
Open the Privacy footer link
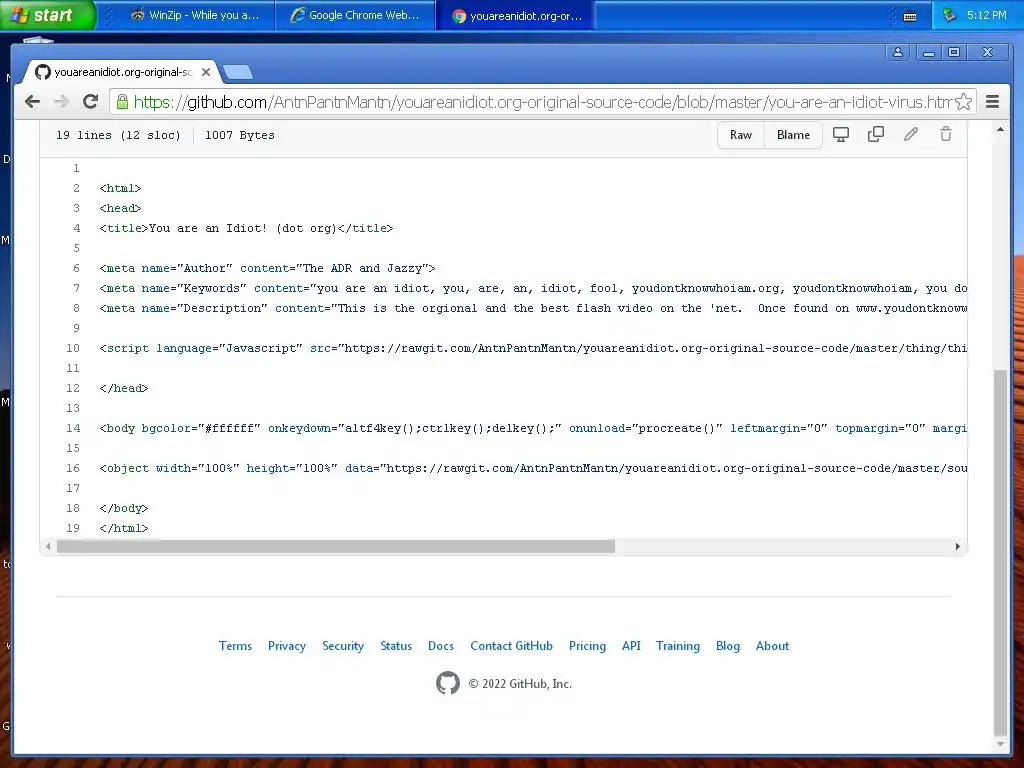click(x=287, y=646)
